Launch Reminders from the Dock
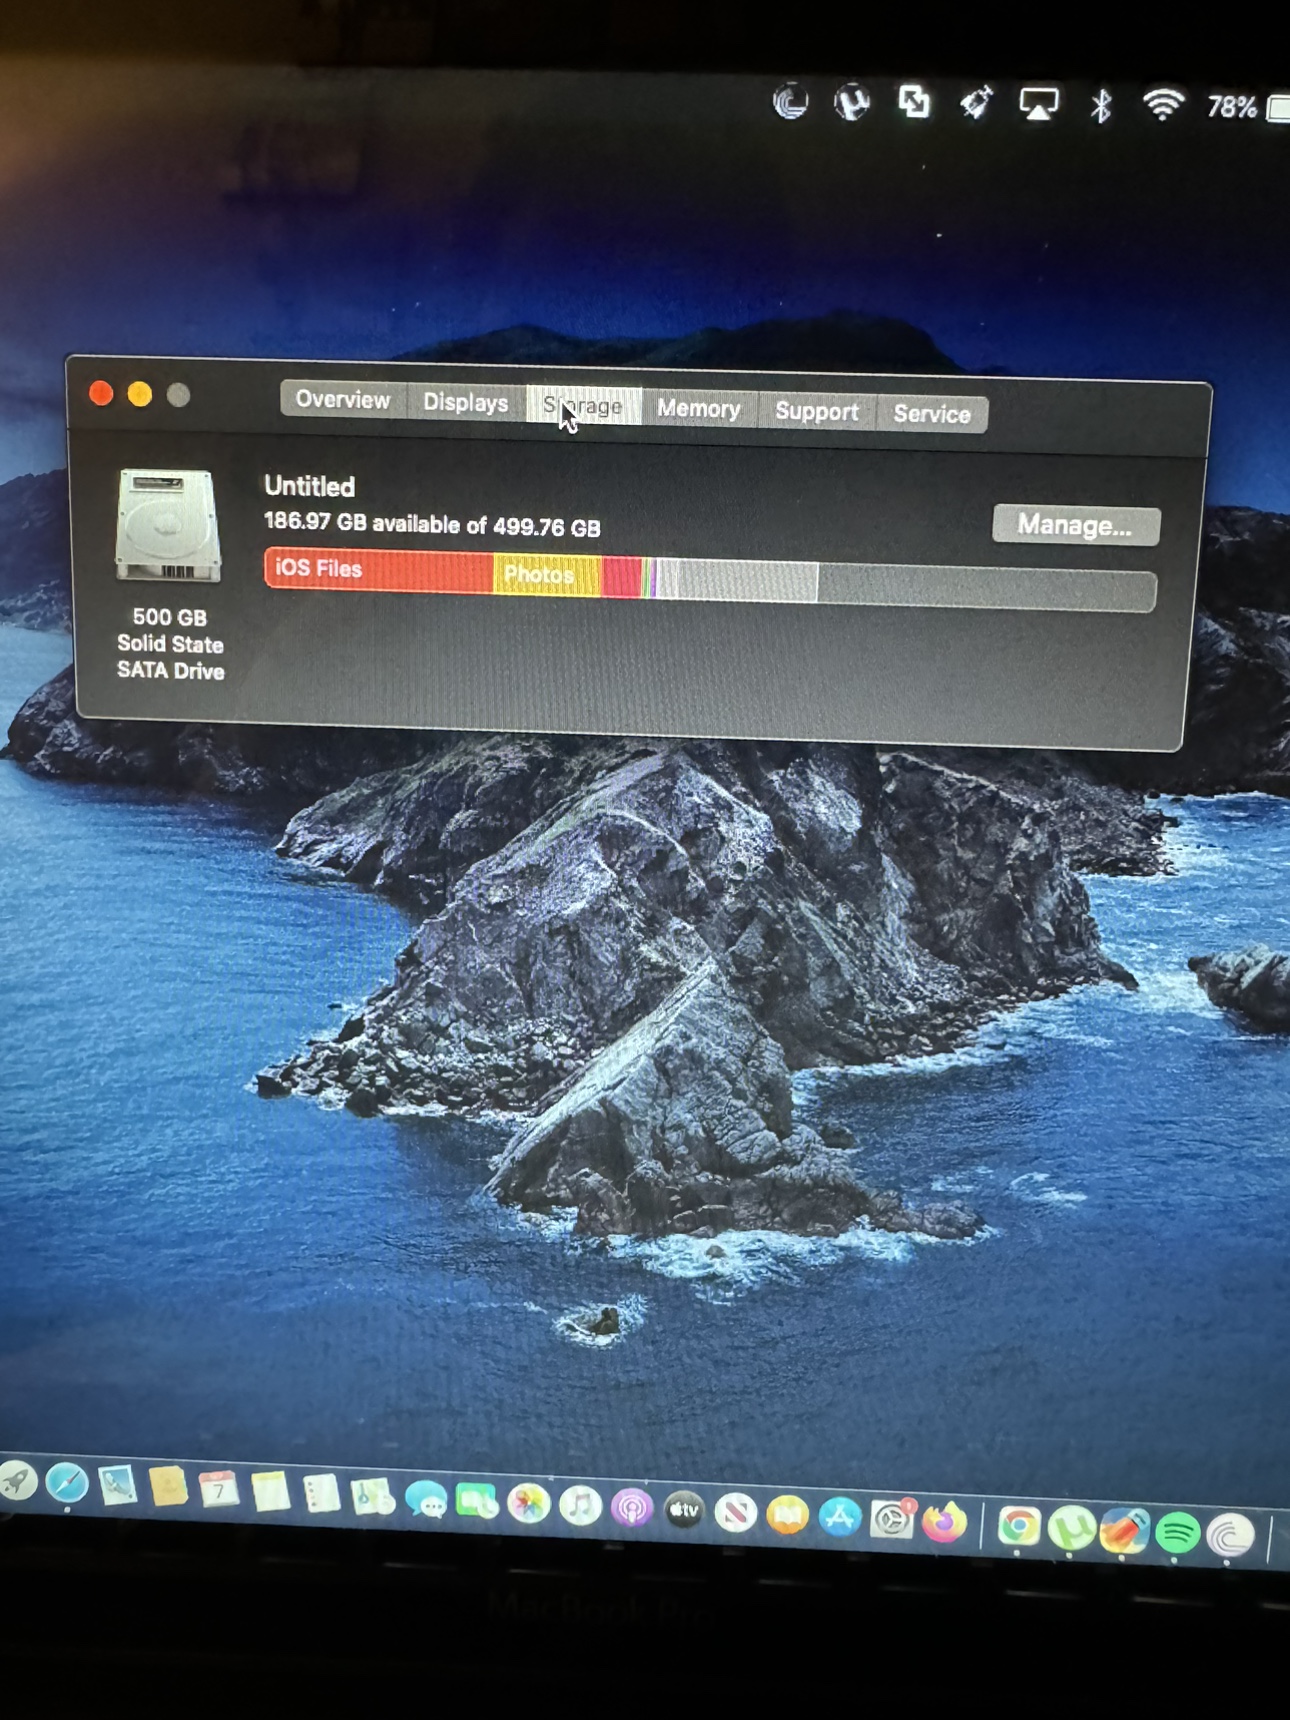 tap(321, 1494)
